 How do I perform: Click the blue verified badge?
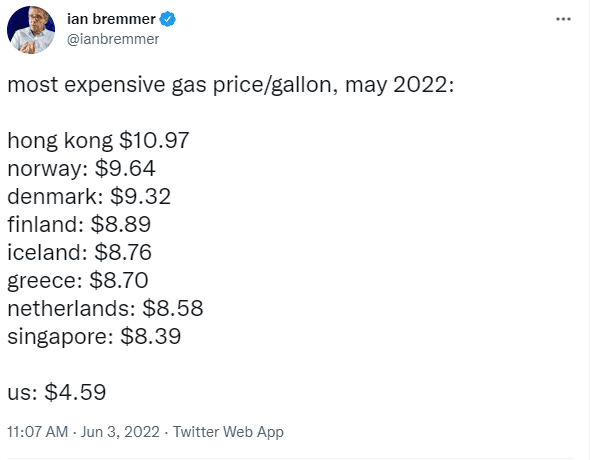tap(167, 19)
